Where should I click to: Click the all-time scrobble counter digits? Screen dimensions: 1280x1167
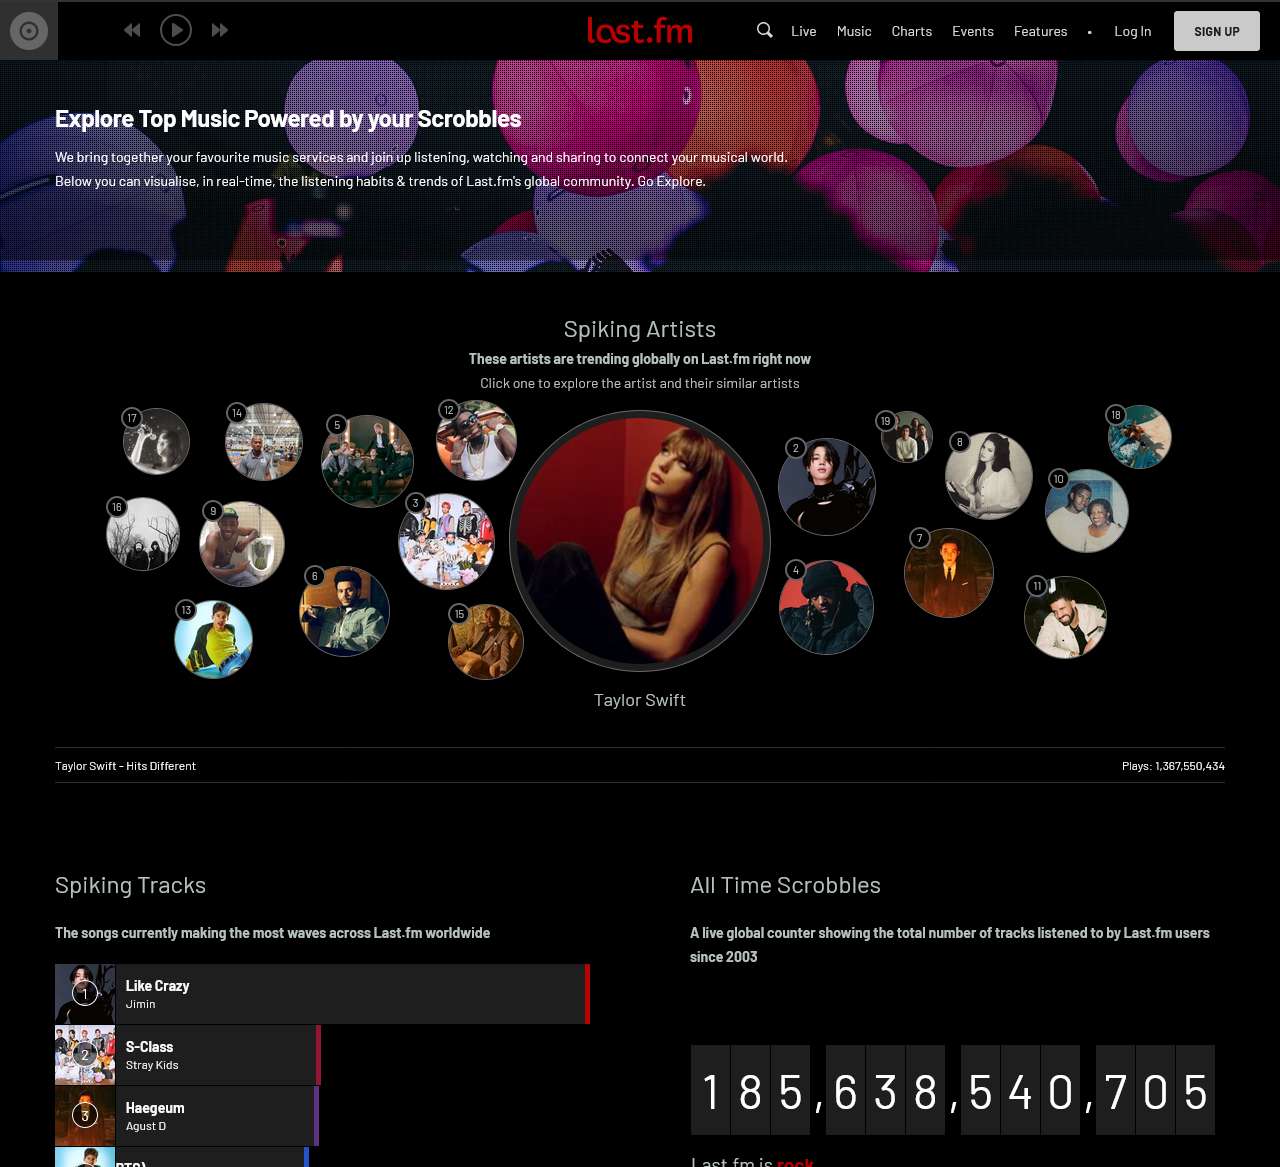(x=953, y=1090)
